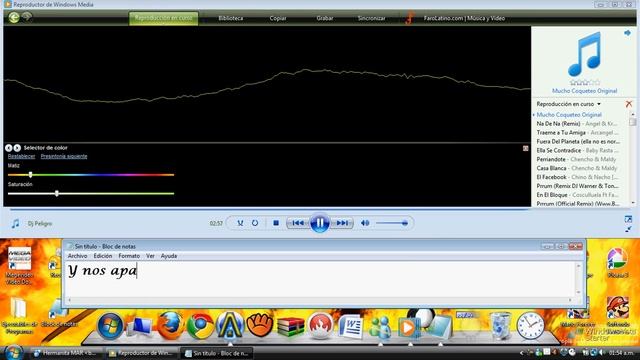
Task: Show next enhancement panel arrow
Action: pos(17,148)
